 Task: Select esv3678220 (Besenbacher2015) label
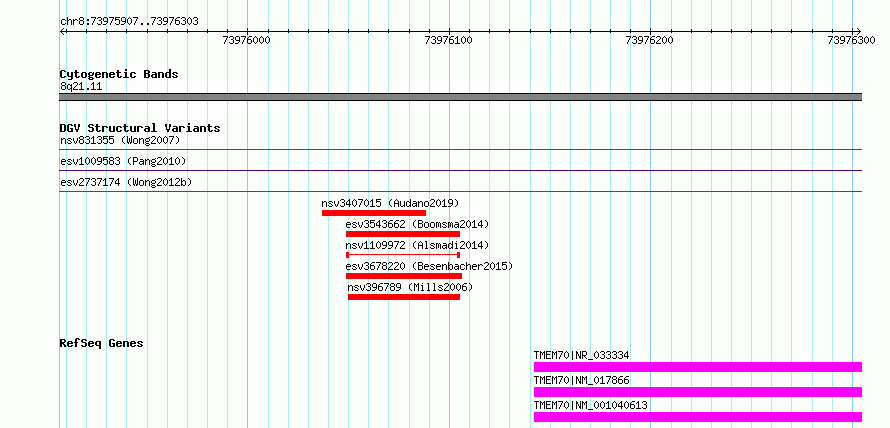[429, 266]
